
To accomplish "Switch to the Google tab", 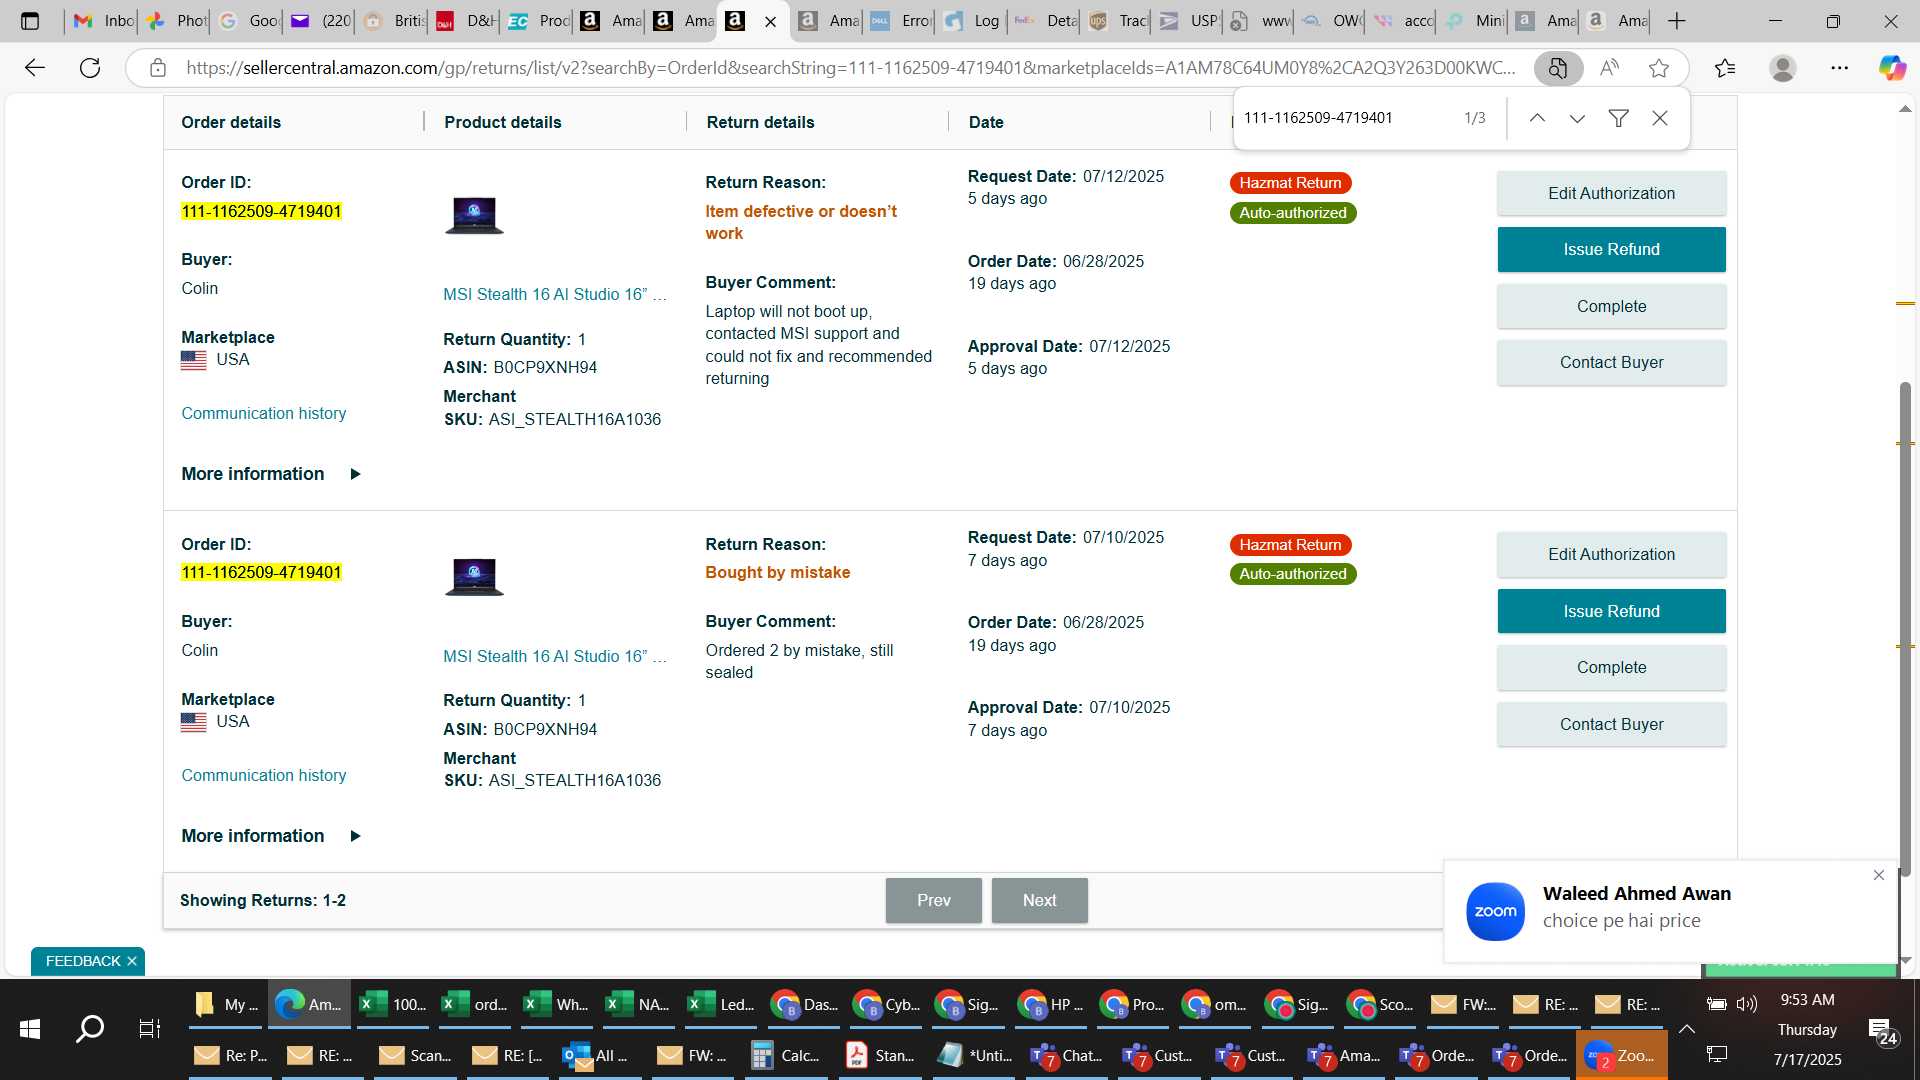I will tap(248, 20).
